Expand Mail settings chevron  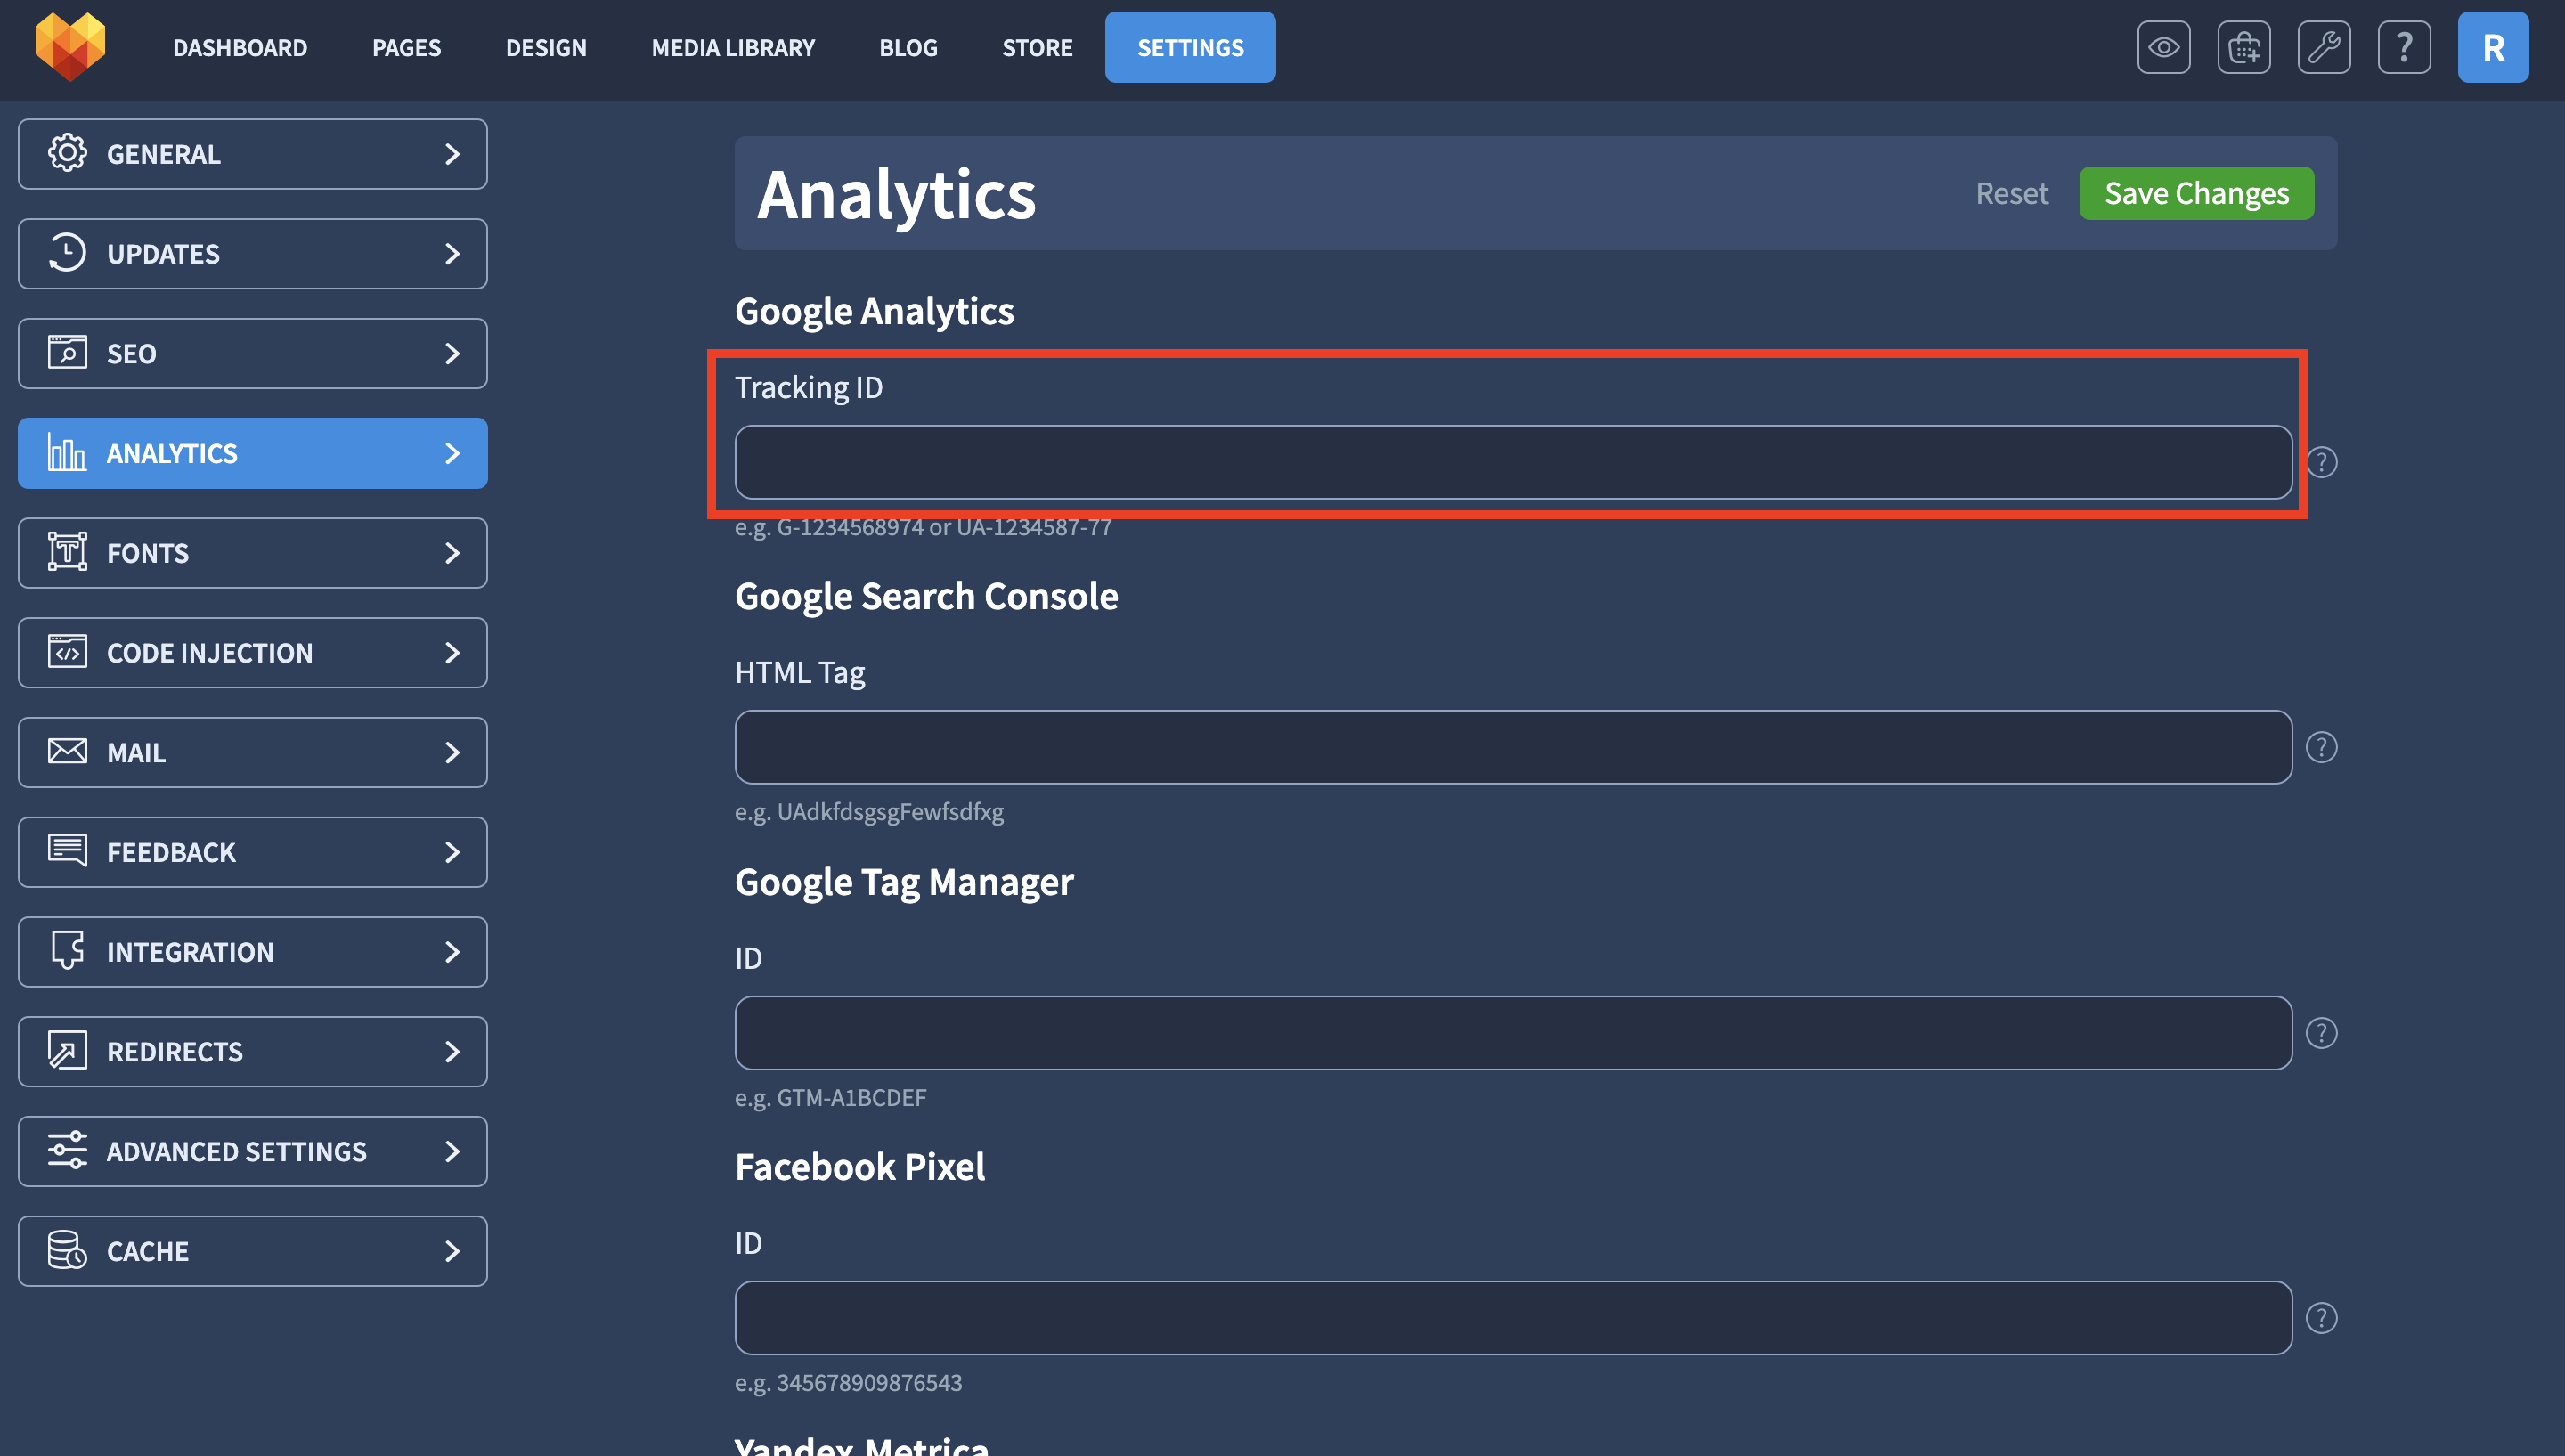coord(452,752)
